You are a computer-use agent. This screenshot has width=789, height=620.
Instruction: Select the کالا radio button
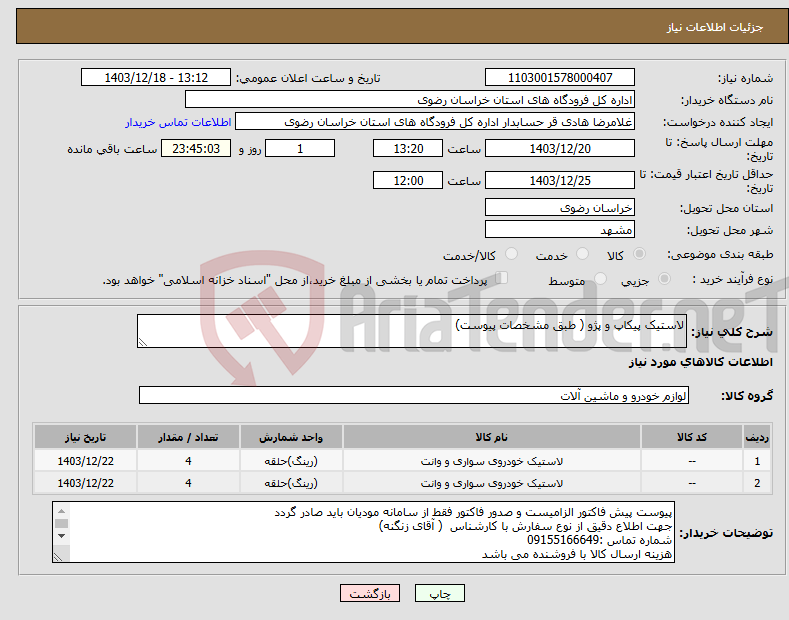639,254
